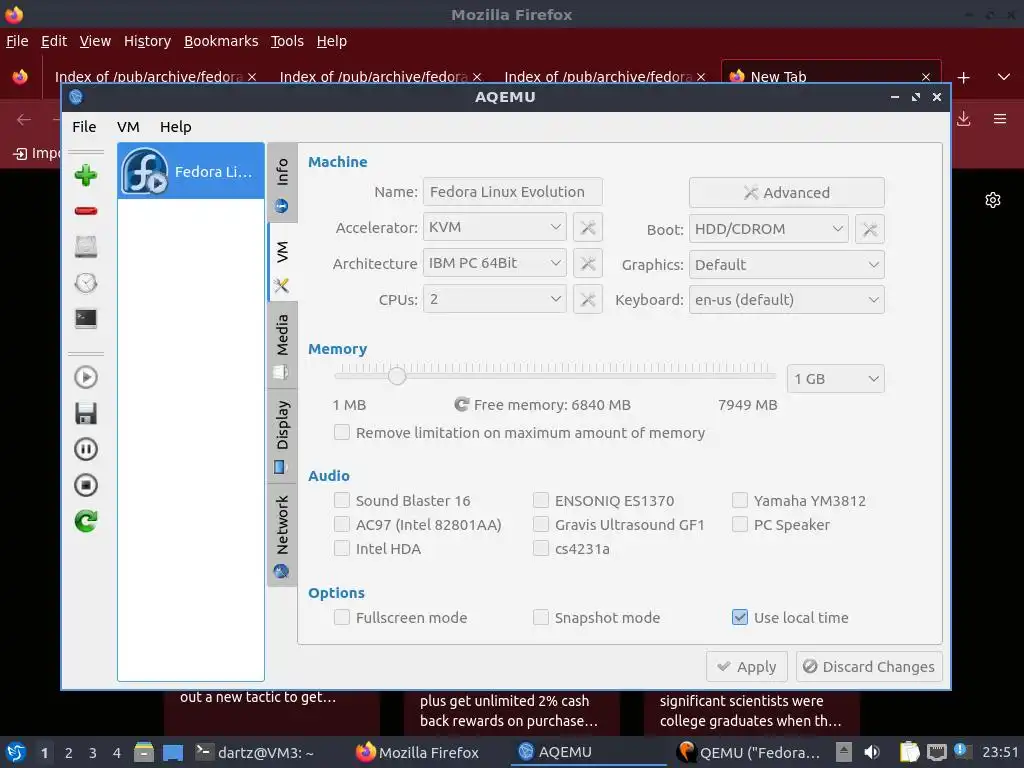Click volume speaker icon in system tray
Screen dimensions: 1024x768
click(872, 752)
